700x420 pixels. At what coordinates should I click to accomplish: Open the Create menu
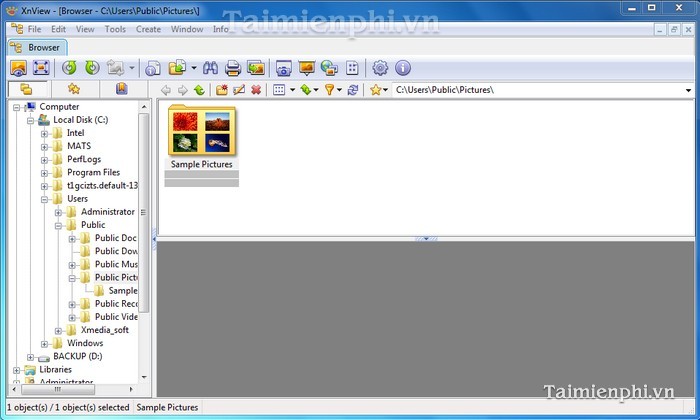click(148, 29)
